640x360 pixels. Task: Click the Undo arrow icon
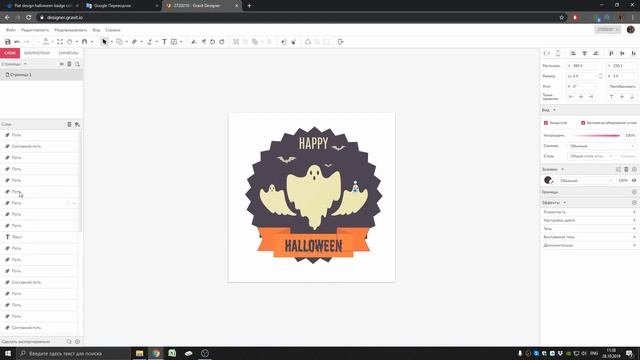17,42
